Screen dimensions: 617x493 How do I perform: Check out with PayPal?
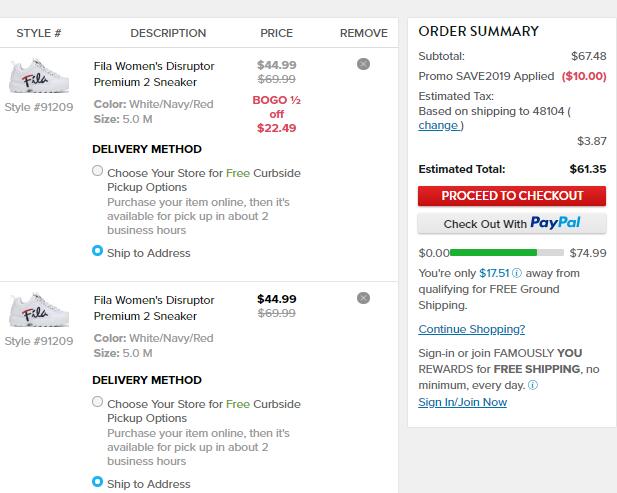[x=512, y=223]
